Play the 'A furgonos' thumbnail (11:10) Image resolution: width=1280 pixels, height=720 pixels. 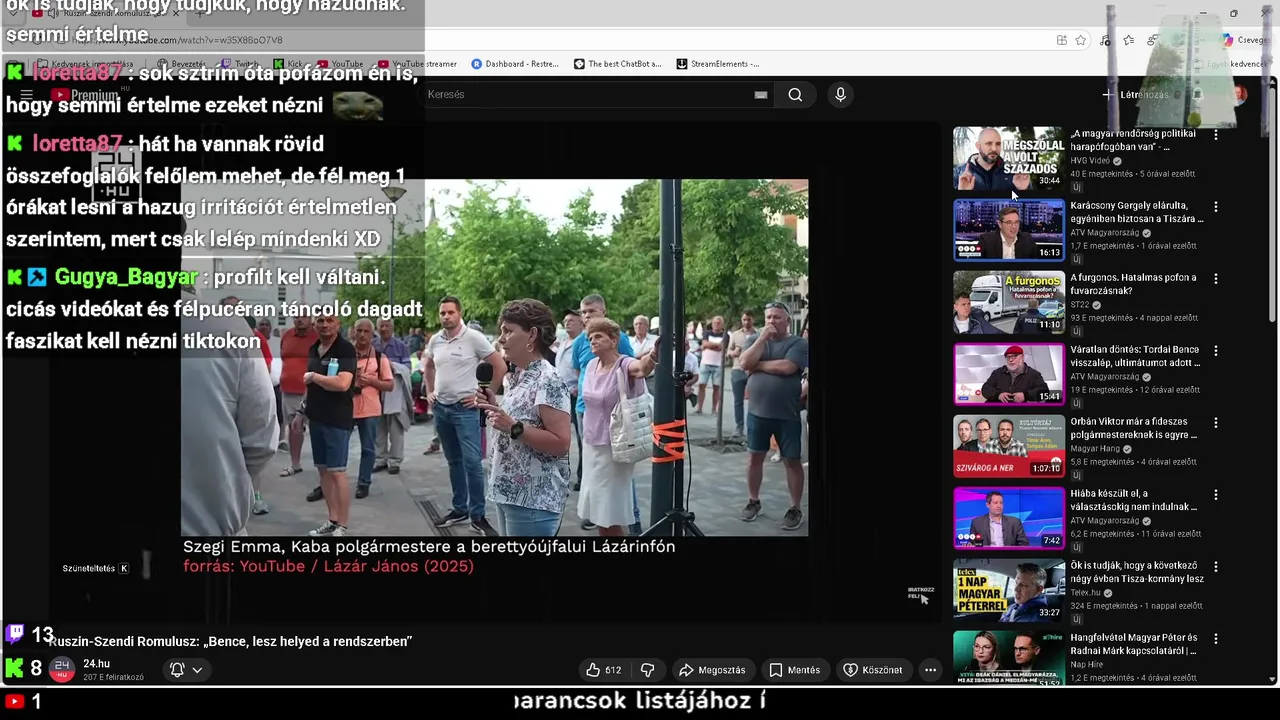tap(1008, 302)
